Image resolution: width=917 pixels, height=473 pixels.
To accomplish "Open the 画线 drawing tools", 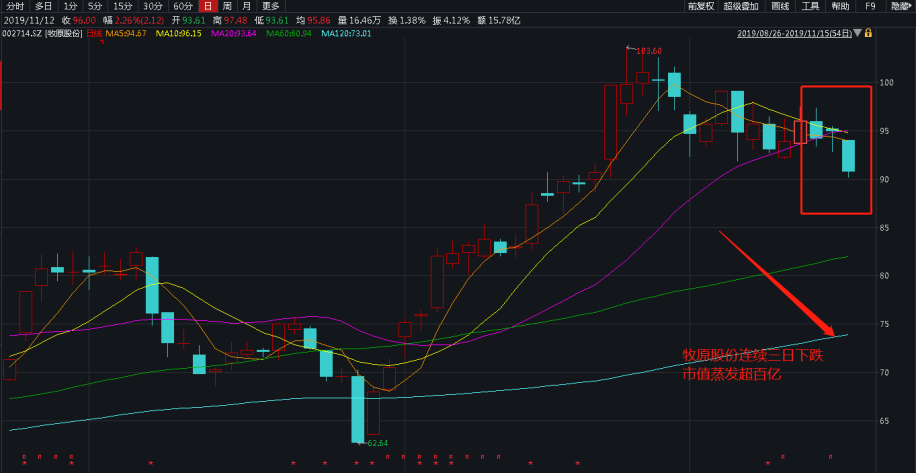I will [x=780, y=6].
